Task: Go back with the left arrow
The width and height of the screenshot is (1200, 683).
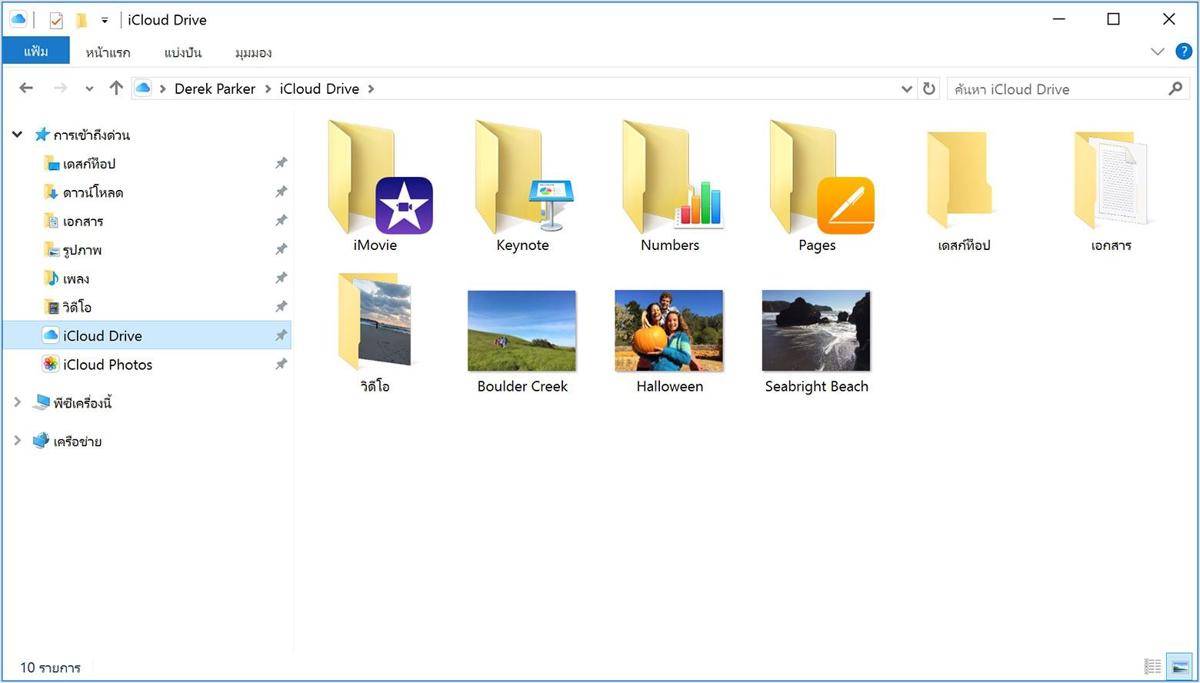Action: pyautogui.click(x=26, y=88)
